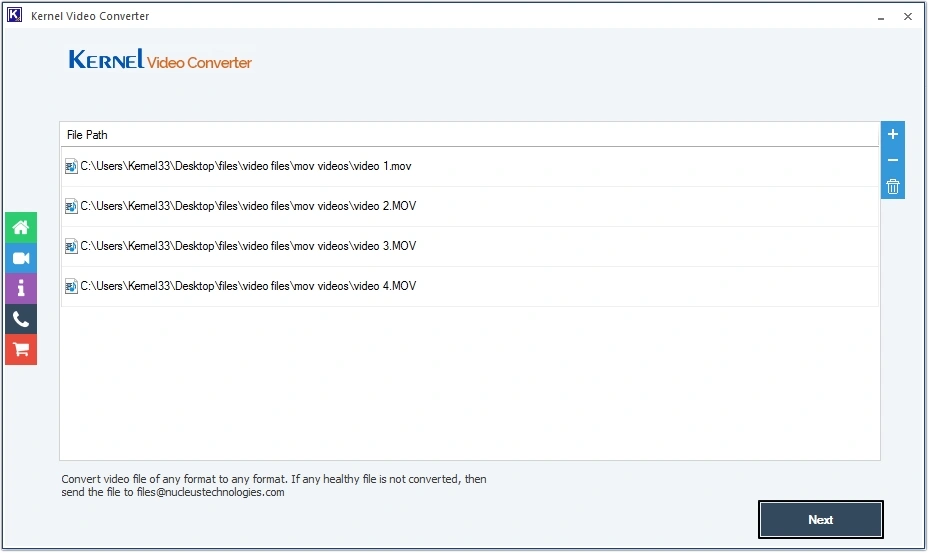
Task: Remove selected file with minus icon
Action: coord(893,161)
